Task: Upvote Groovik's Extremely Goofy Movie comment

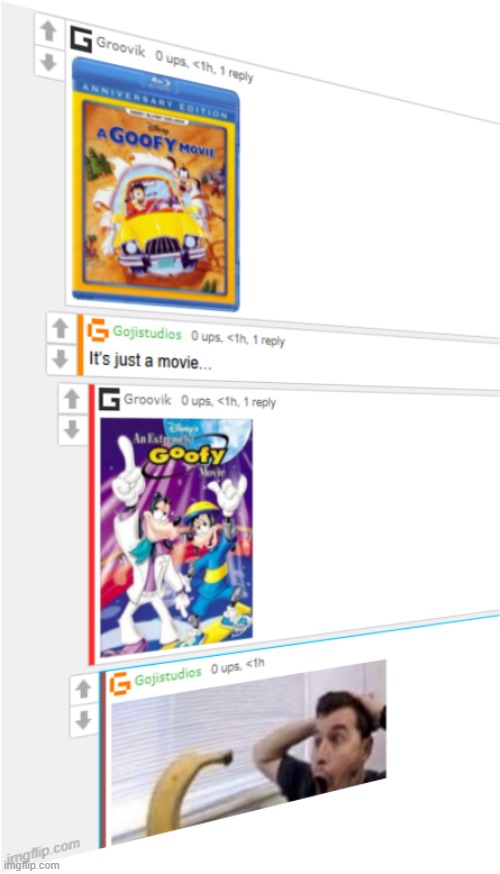Action: pos(72,399)
